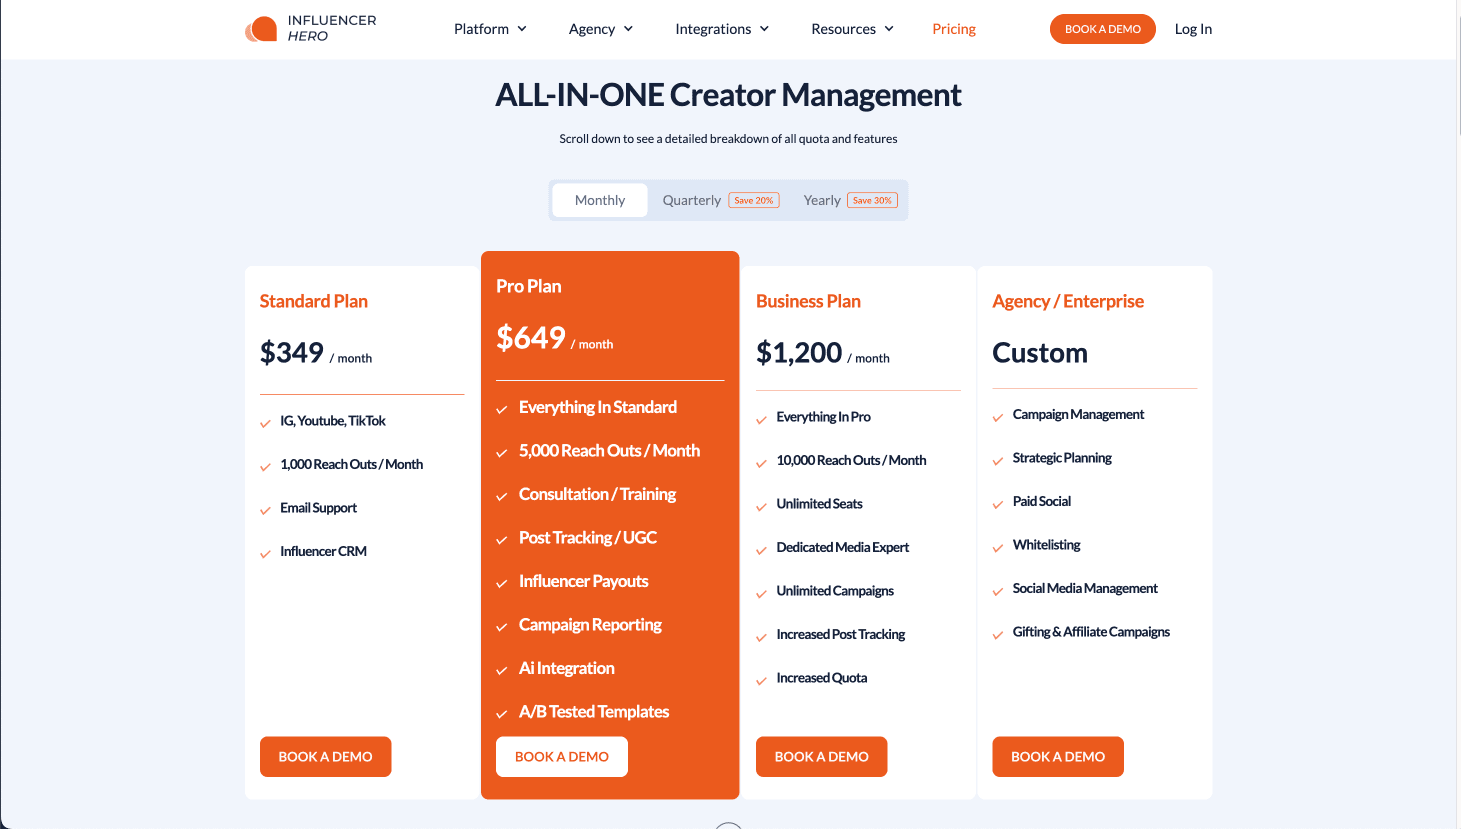Click checkmark beside Everything In Pro
The image size is (1461, 829).
pyautogui.click(x=761, y=420)
